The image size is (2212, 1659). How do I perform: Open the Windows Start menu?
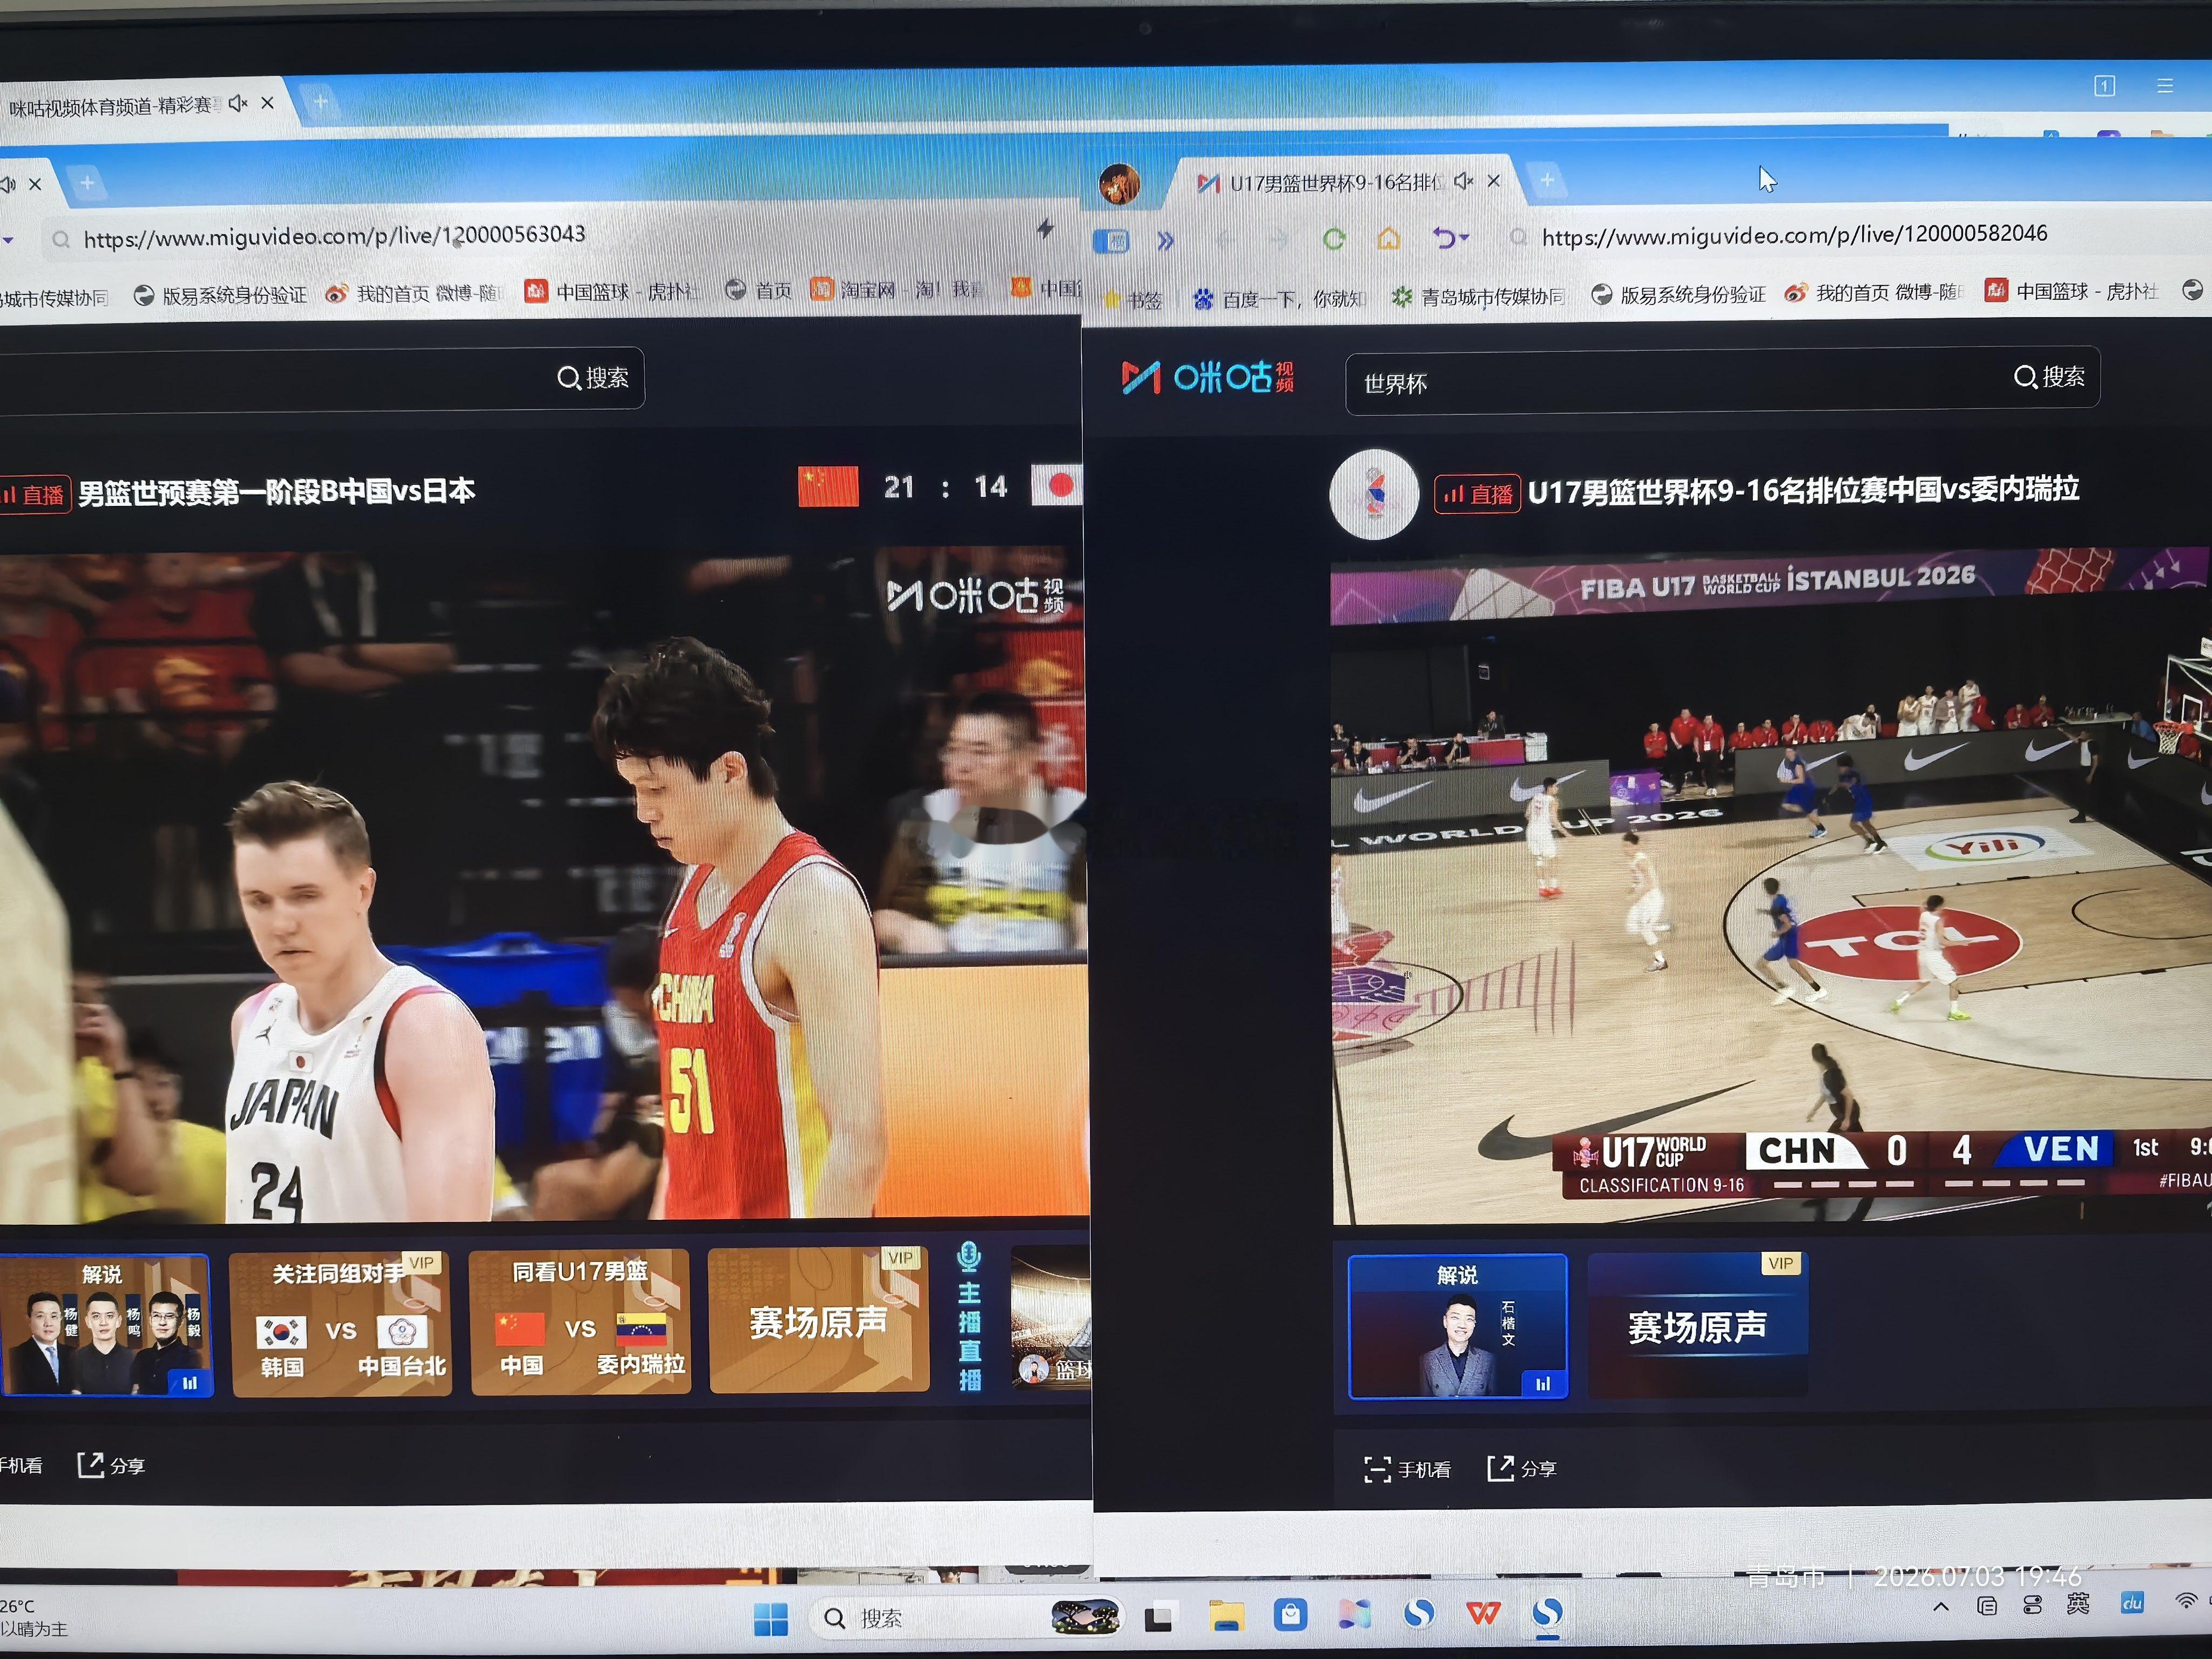(770, 1618)
